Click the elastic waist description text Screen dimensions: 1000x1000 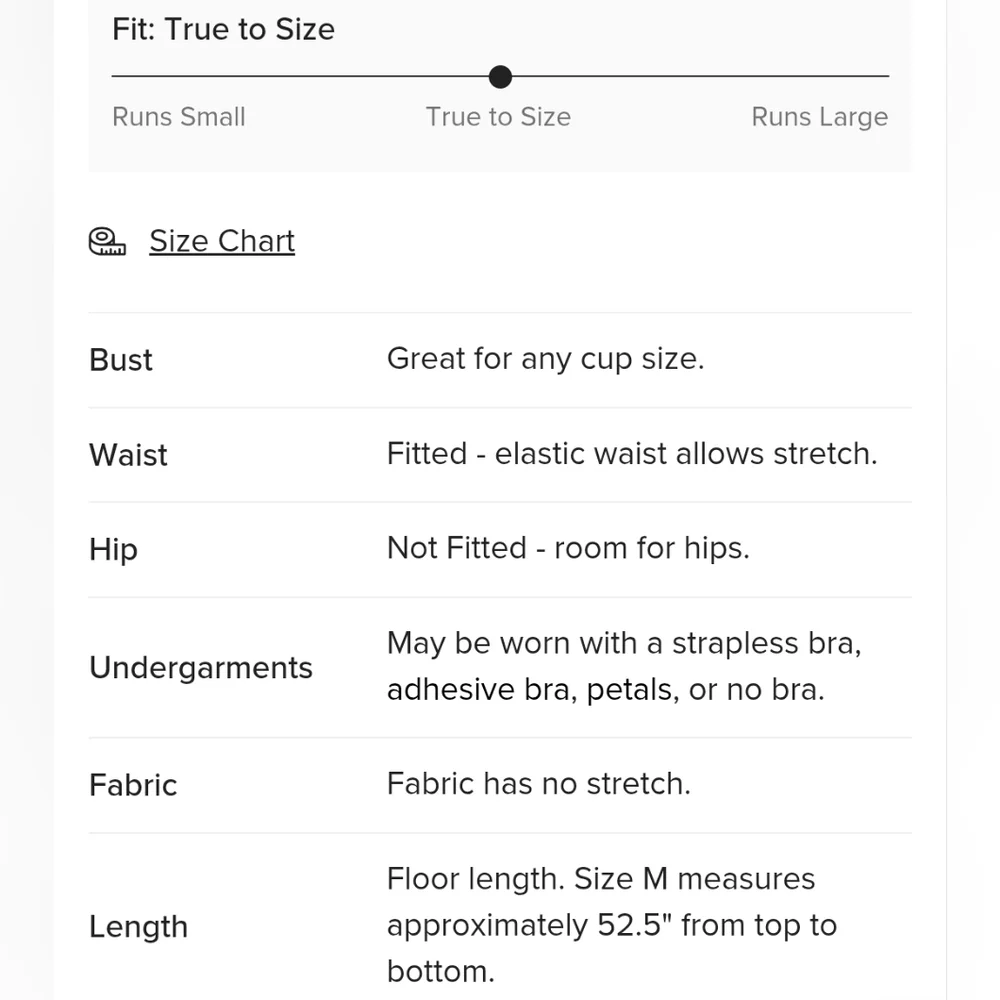click(631, 454)
